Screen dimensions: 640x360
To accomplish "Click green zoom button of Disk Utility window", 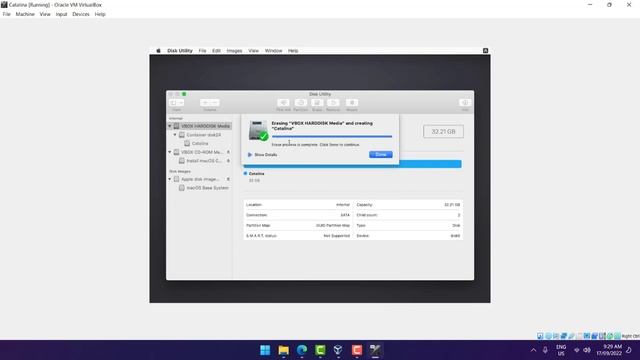I will coord(184,94).
